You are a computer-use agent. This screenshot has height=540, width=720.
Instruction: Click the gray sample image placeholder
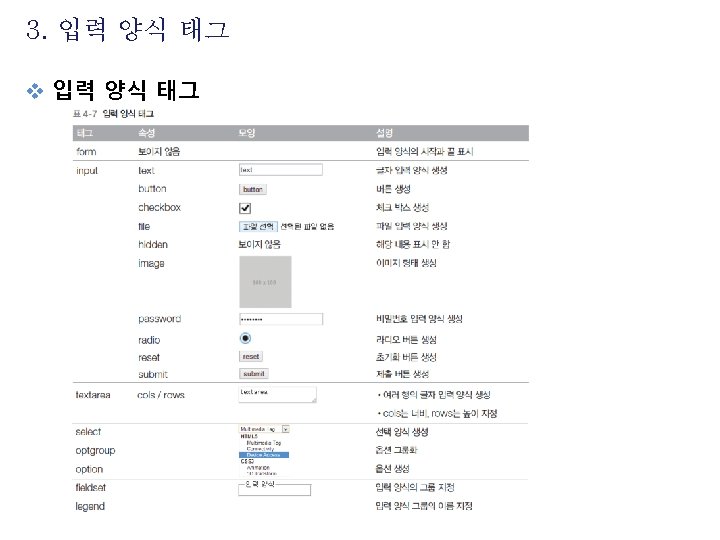(x=265, y=282)
